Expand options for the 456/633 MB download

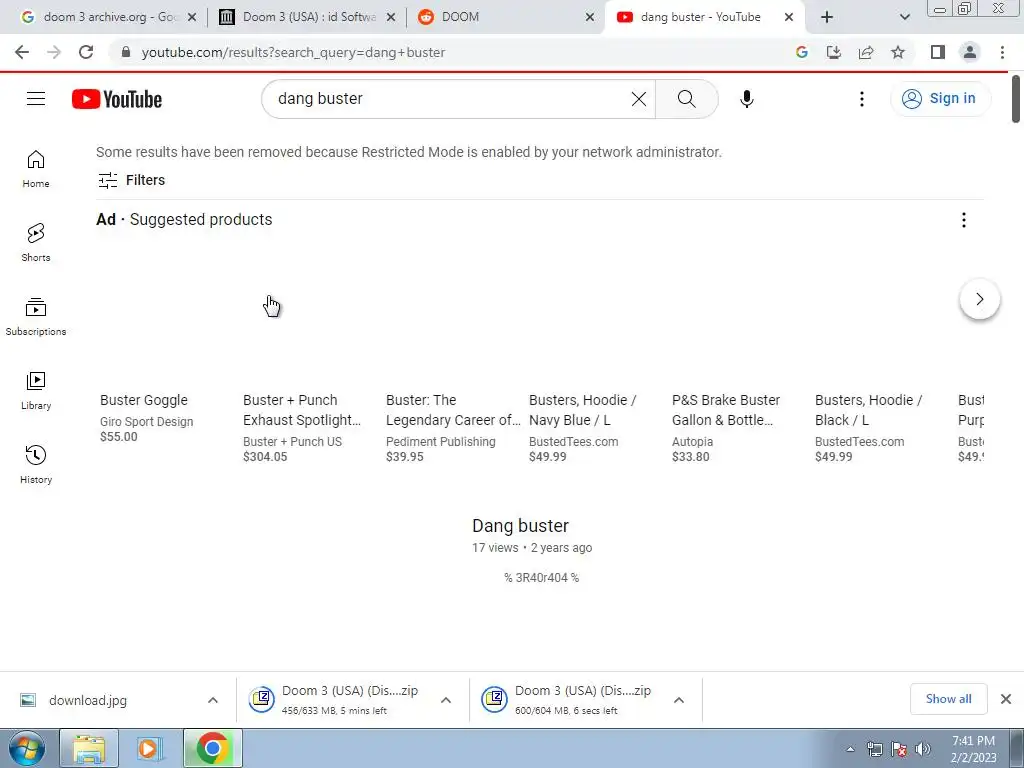[x=446, y=700]
